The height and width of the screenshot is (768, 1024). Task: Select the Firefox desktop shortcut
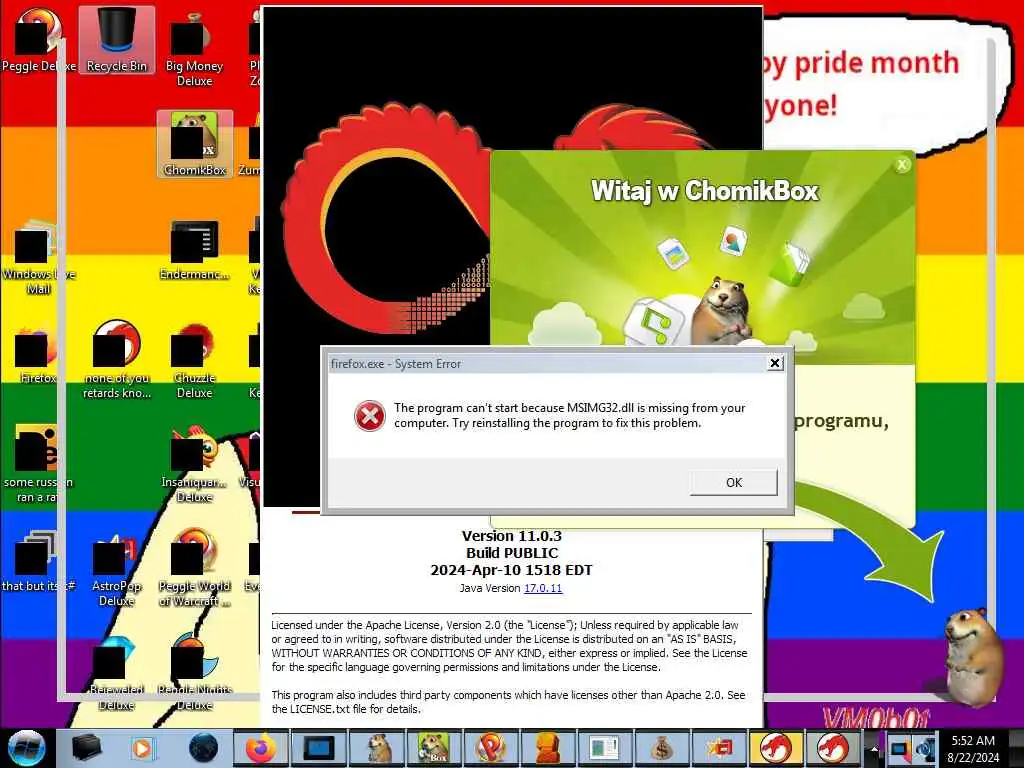click(38, 353)
